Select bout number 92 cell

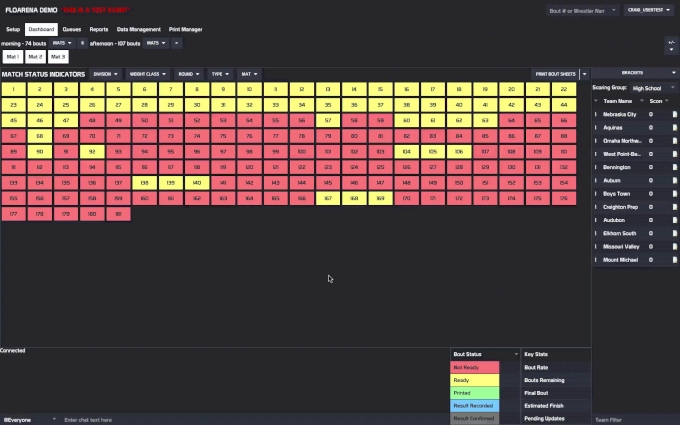click(91, 151)
